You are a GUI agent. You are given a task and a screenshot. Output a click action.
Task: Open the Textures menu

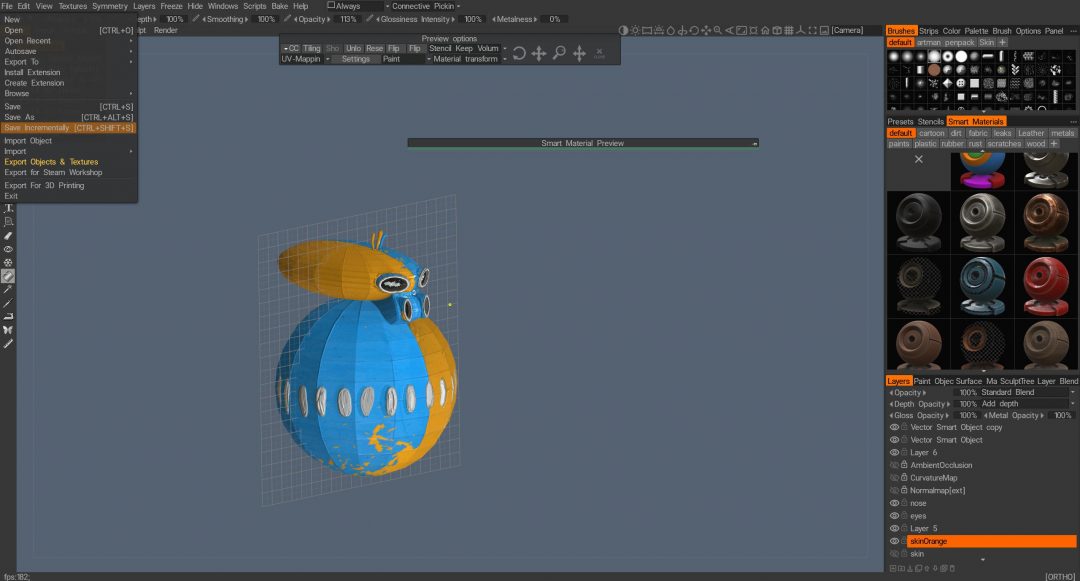[x=72, y=6]
